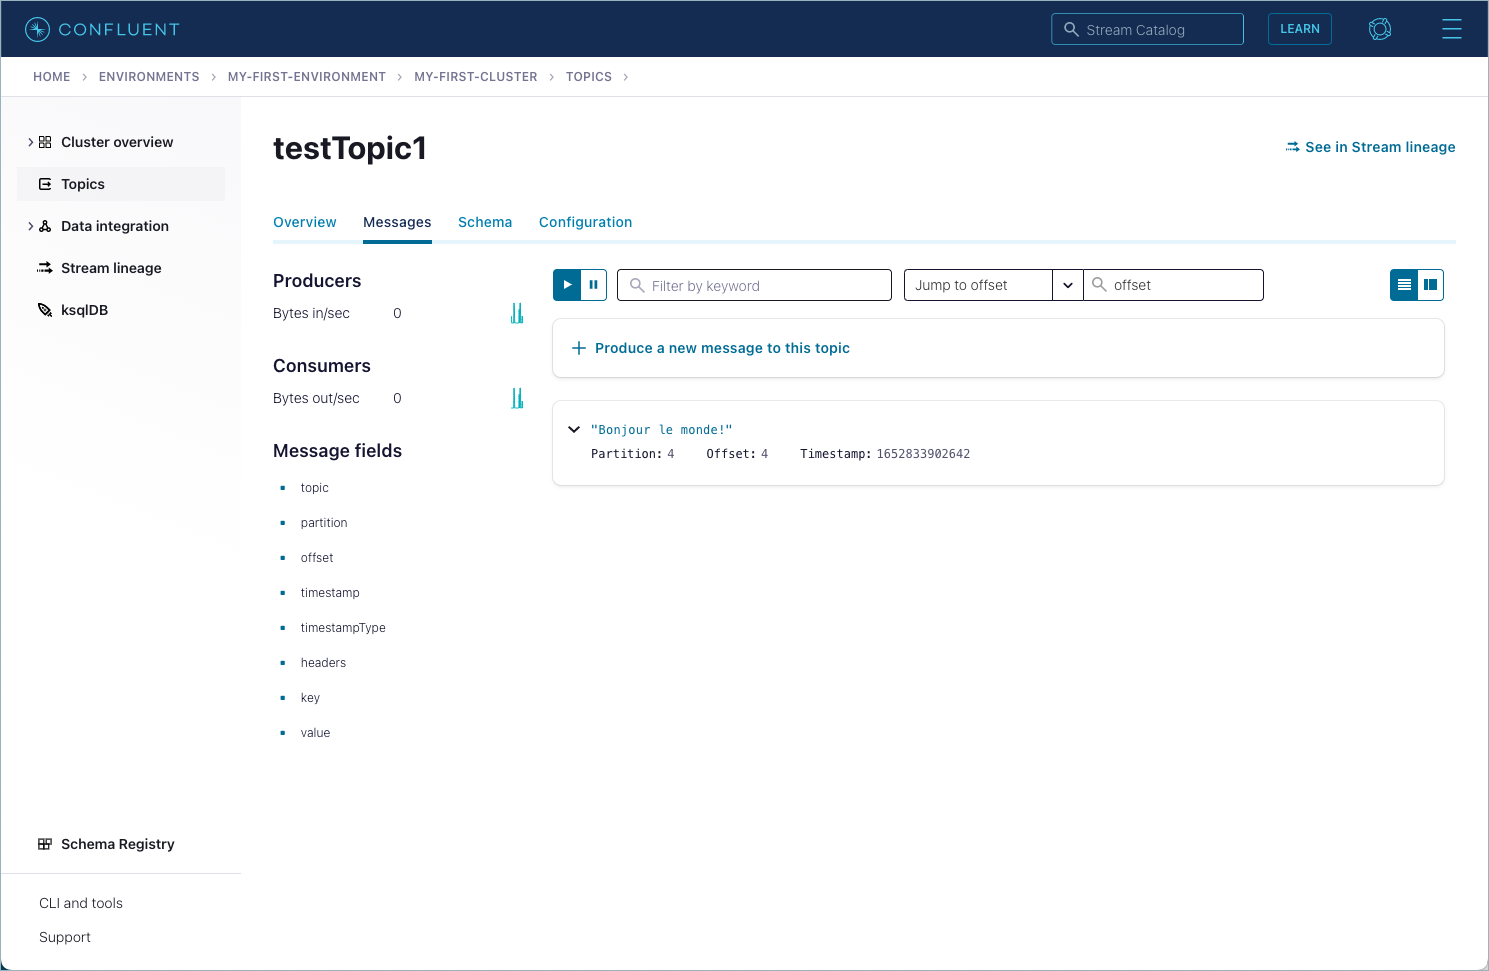Switch to the Schema tab
1489x971 pixels.
[485, 221]
